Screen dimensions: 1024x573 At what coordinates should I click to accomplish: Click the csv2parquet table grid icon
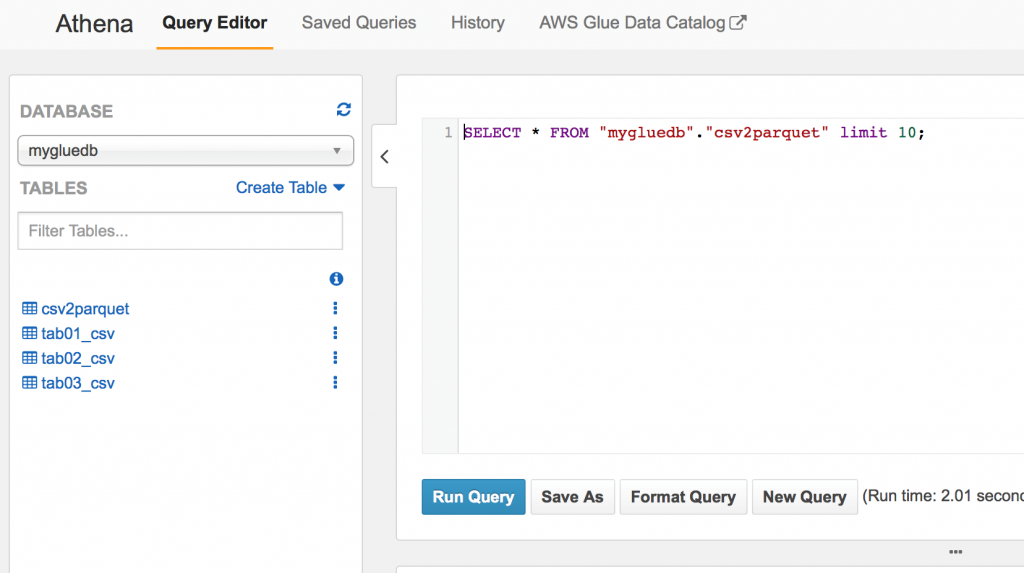(x=29, y=308)
